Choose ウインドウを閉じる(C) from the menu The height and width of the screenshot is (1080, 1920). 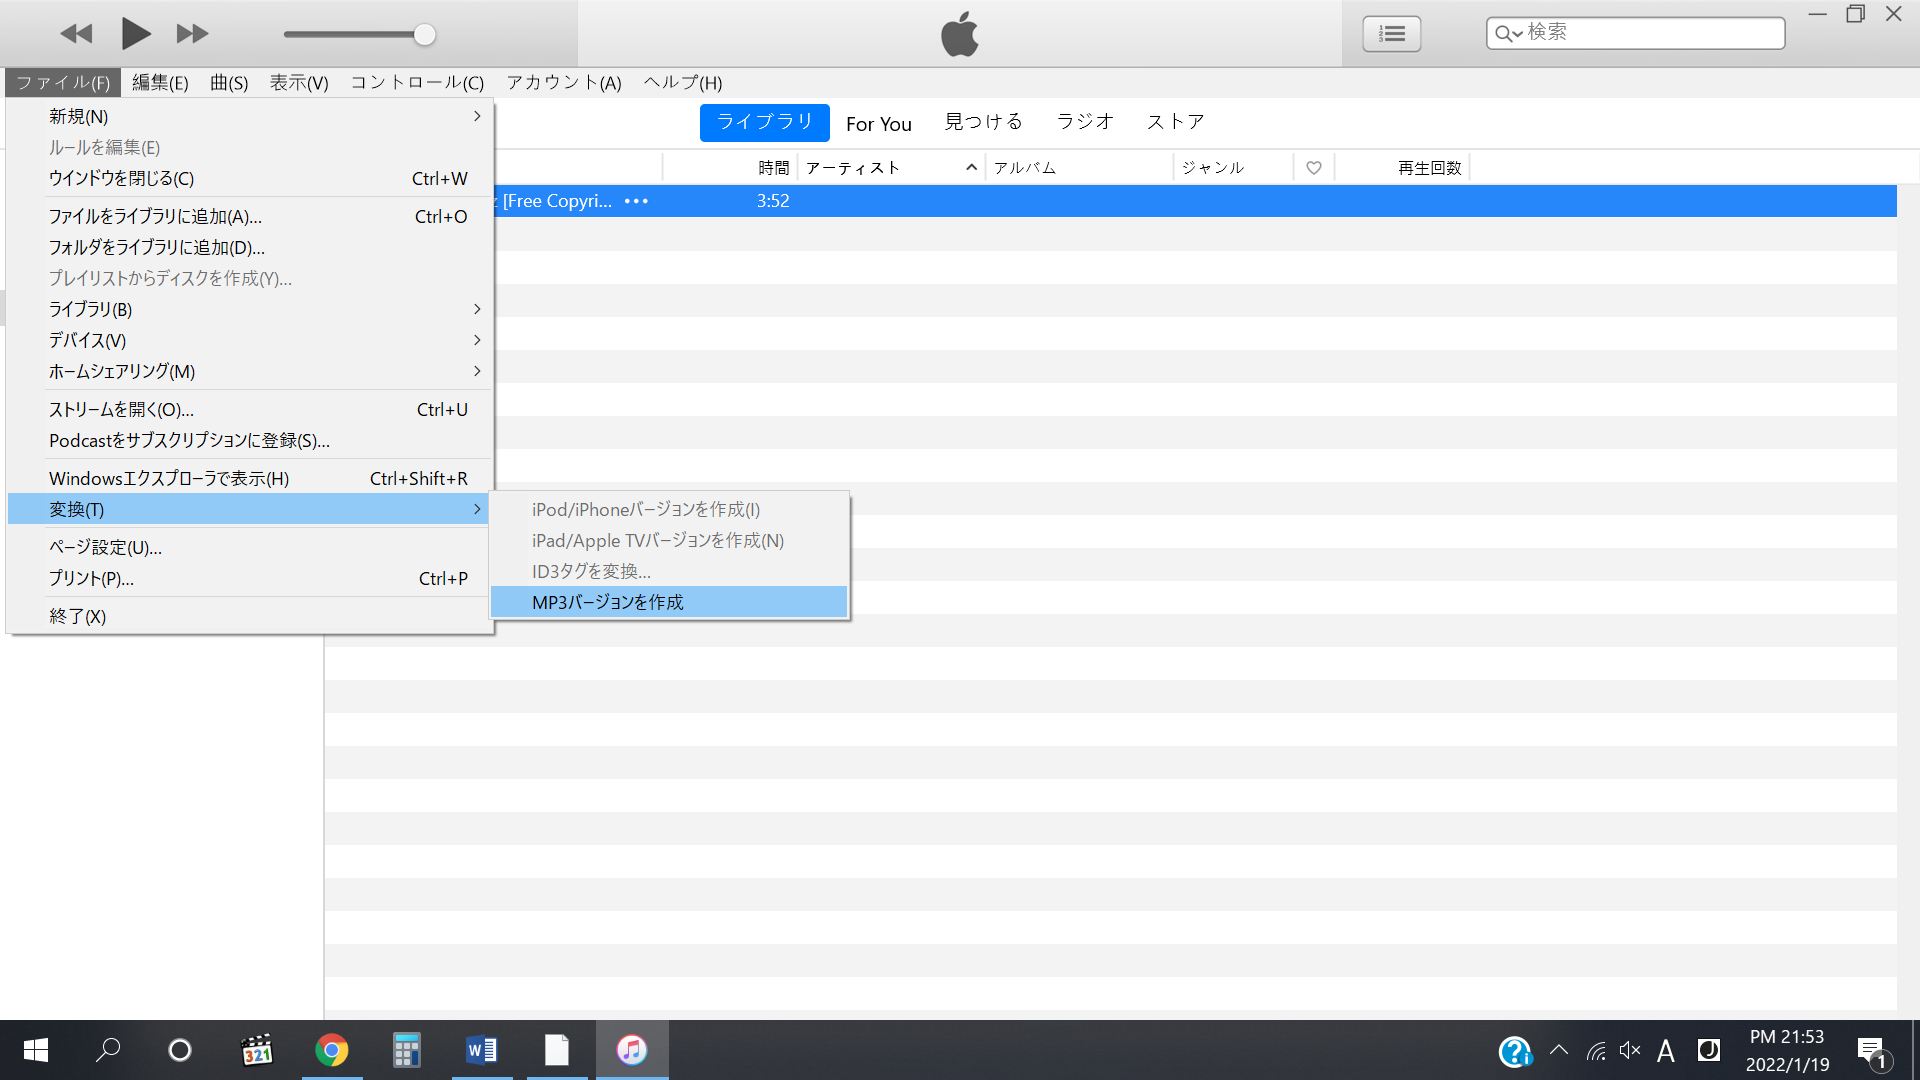point(250,179)
